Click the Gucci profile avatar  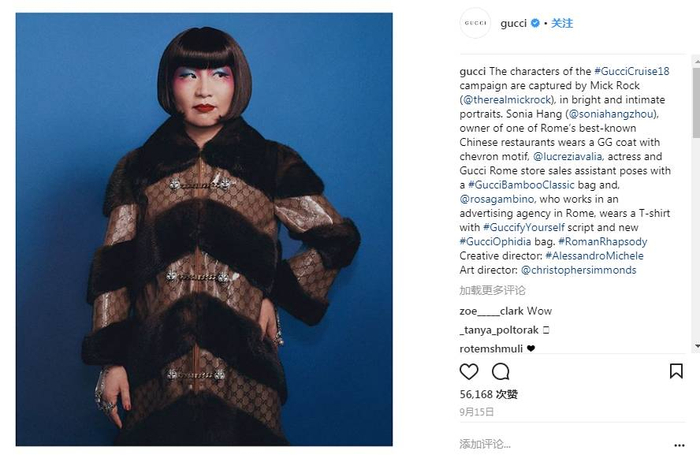tap(475, 23)
